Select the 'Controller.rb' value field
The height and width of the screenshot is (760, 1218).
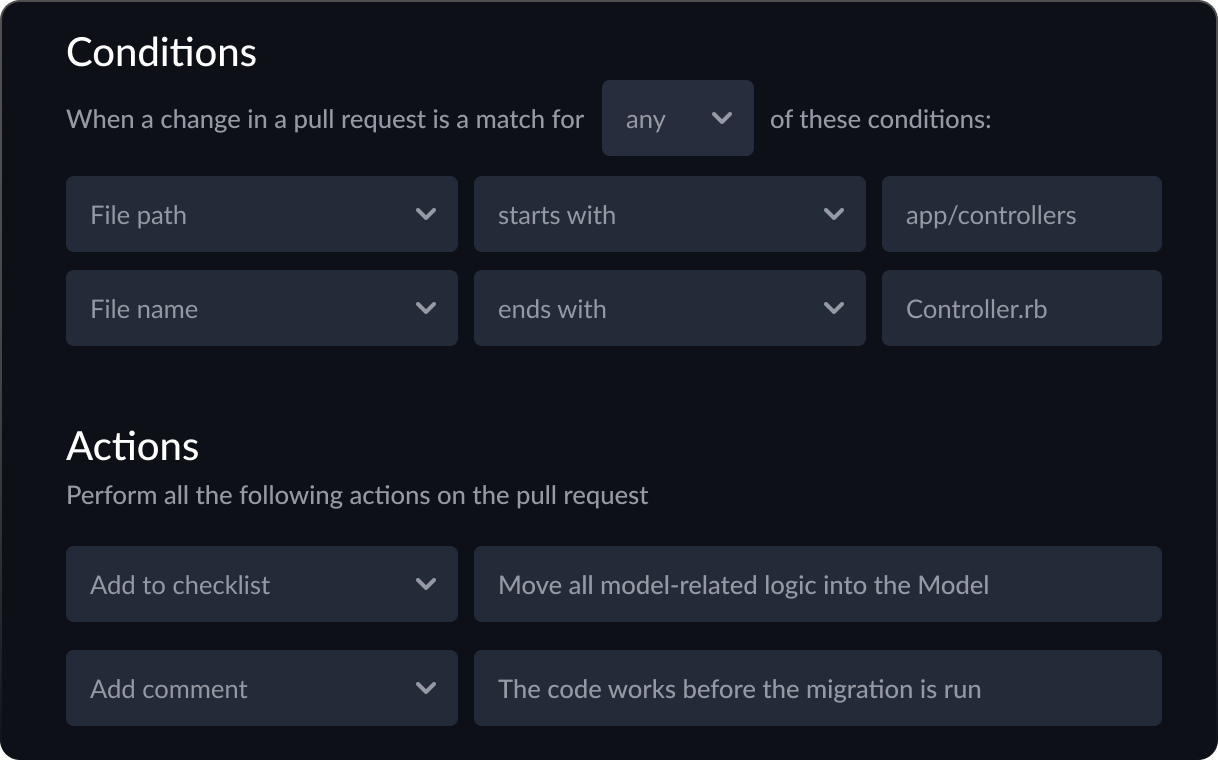[x=1020, y=308]
